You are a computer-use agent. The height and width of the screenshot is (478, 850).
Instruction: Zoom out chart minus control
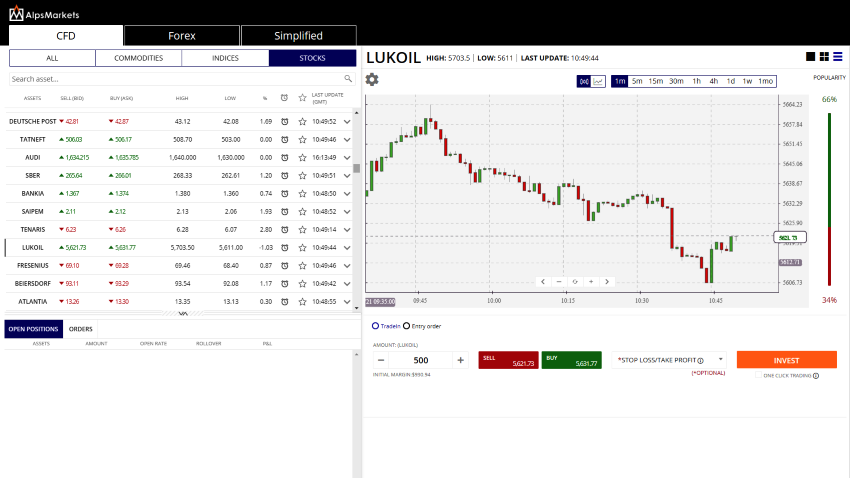(x=559, y=281)
